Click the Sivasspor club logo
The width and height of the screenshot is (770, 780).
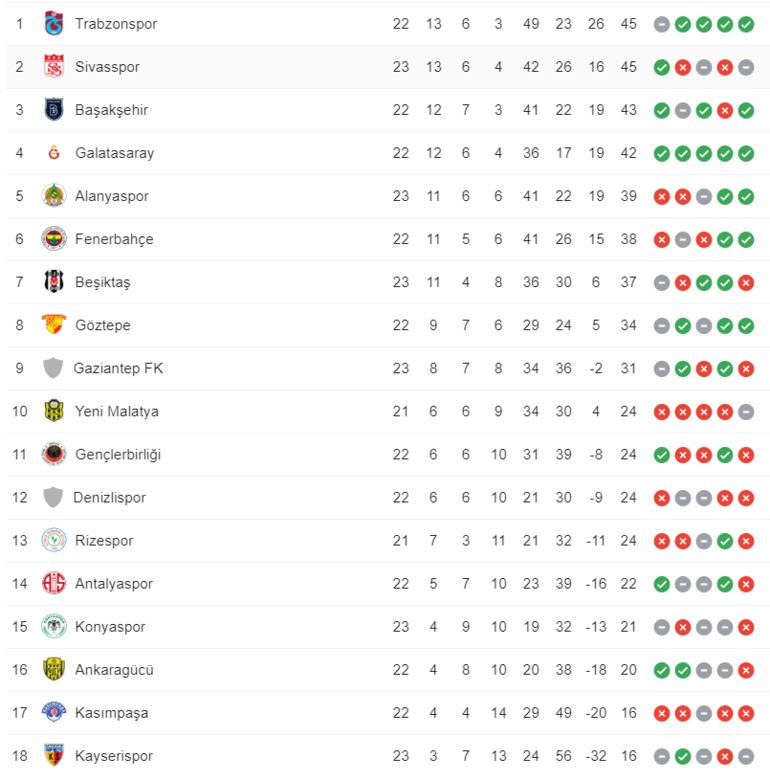pyautogui.click(x=54, y=66)
